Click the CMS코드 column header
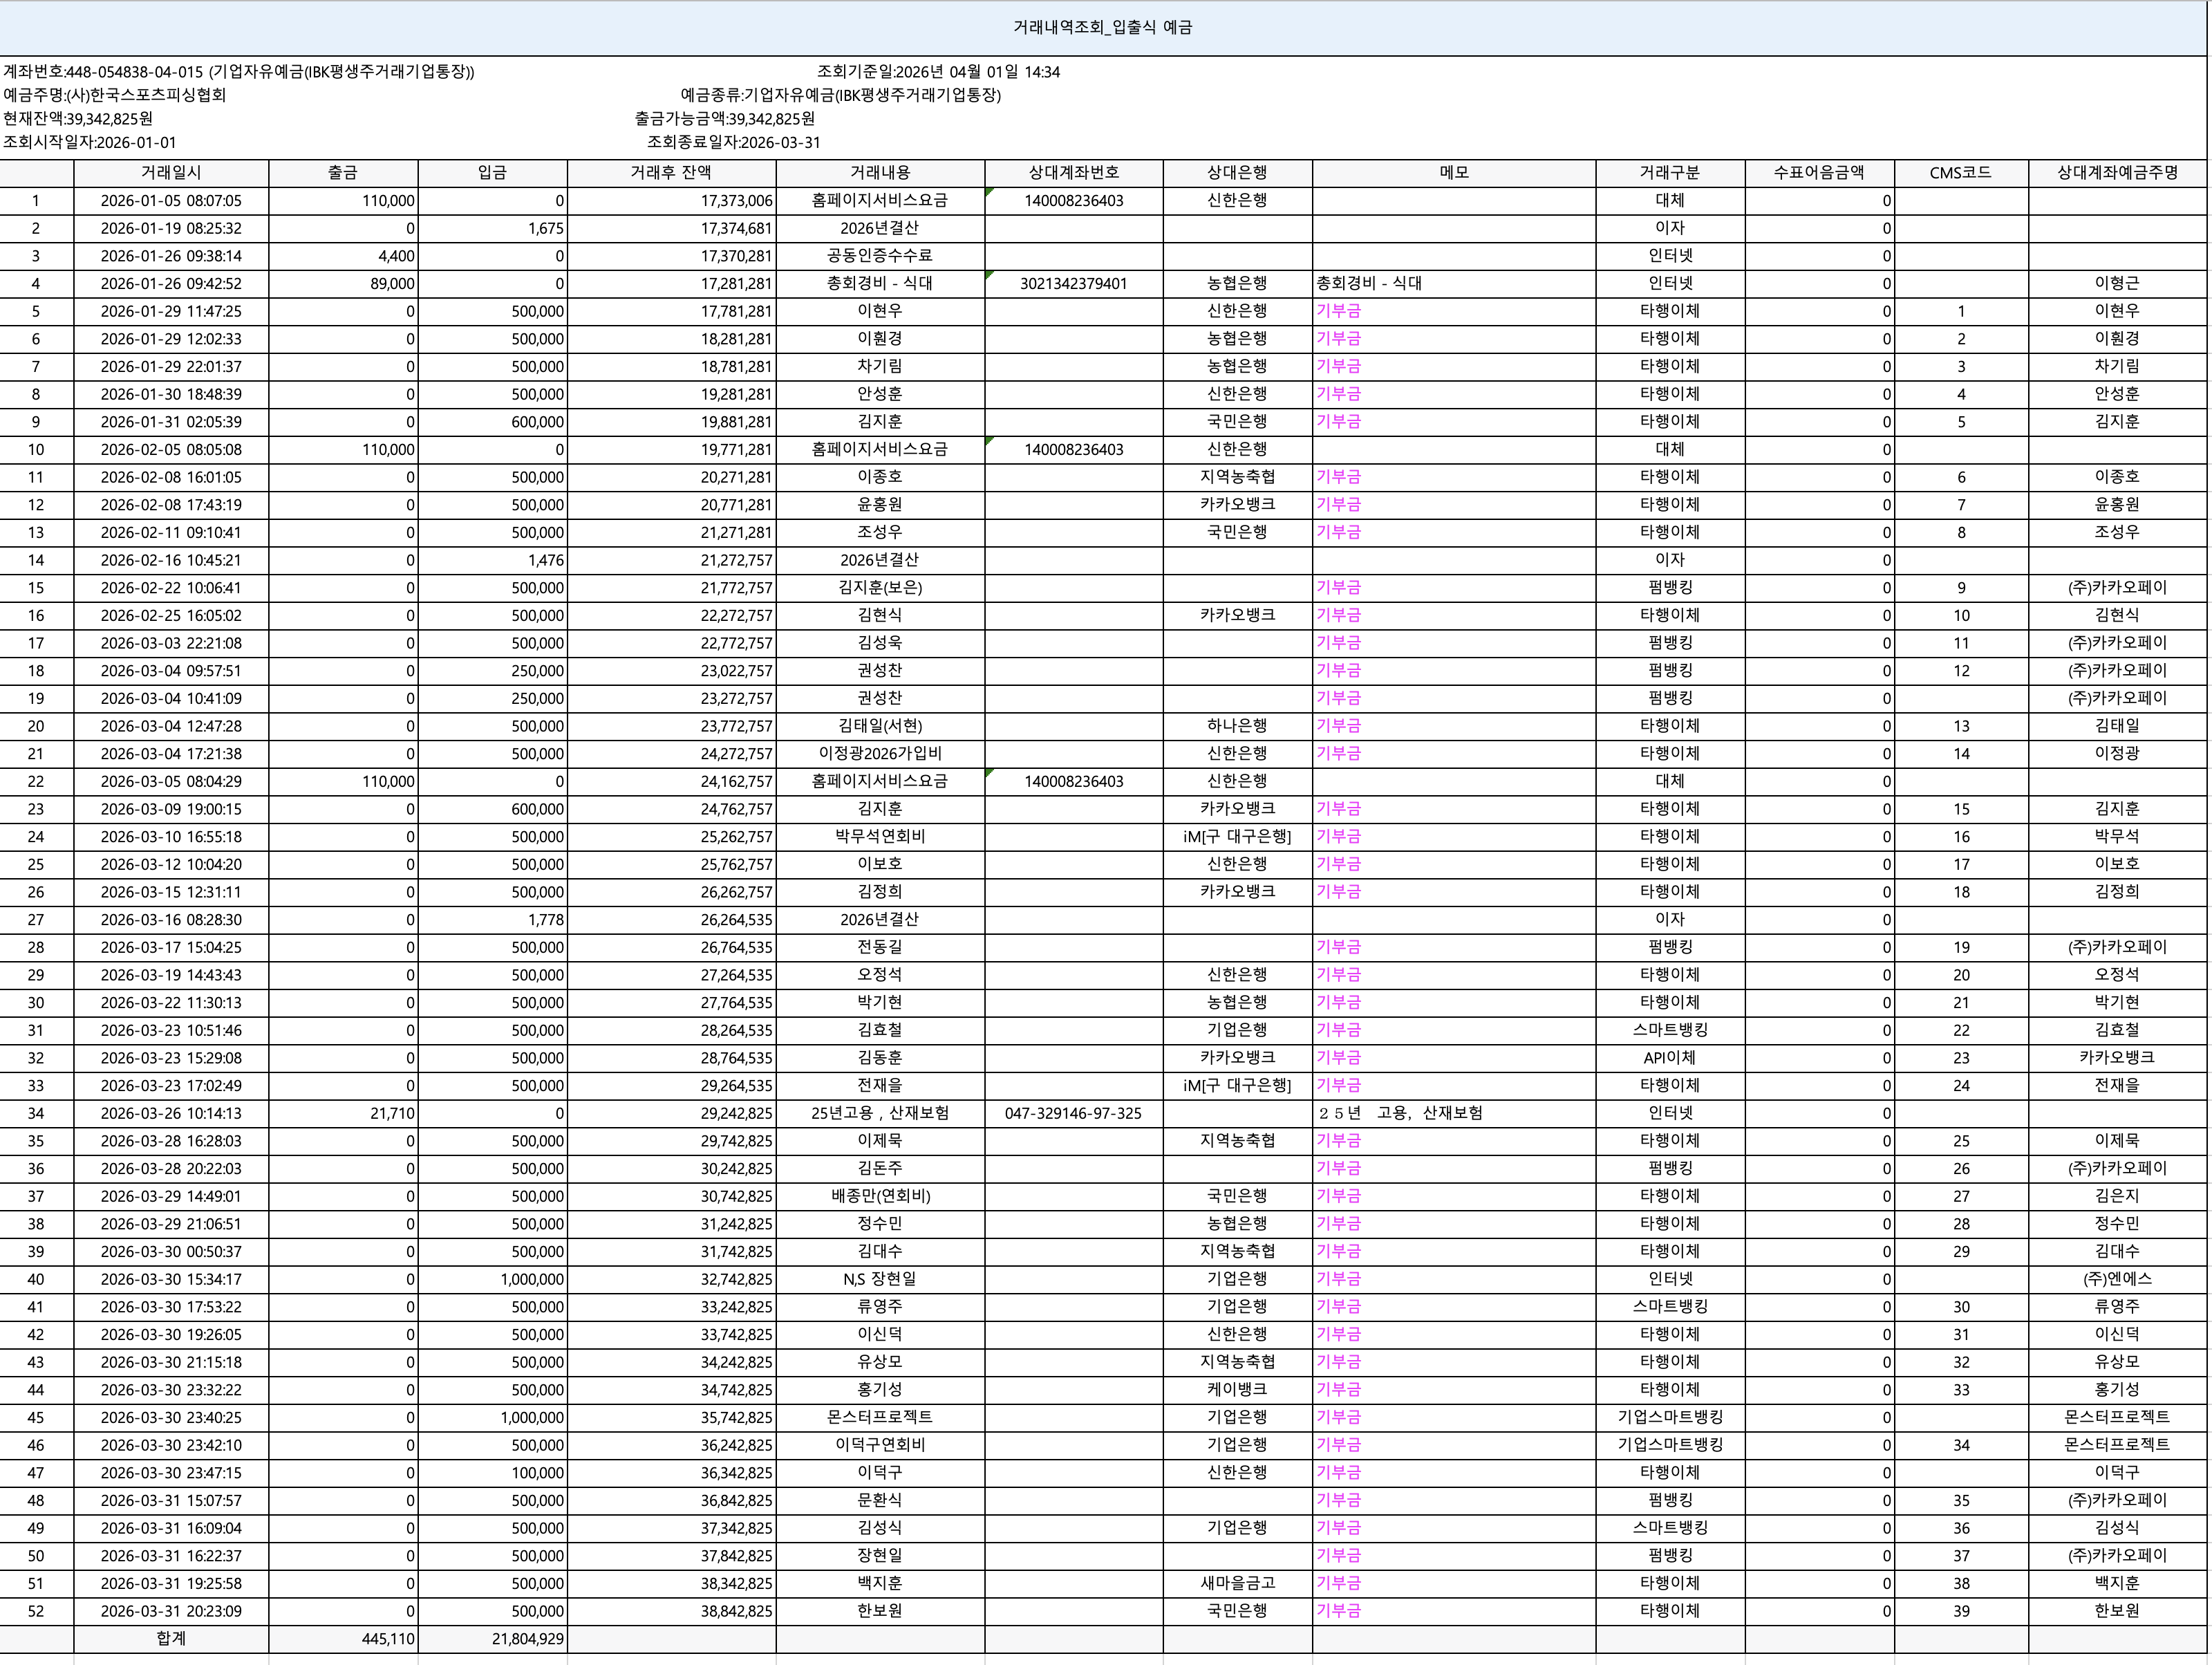2212x1665 pixels. pos(1960,172)
